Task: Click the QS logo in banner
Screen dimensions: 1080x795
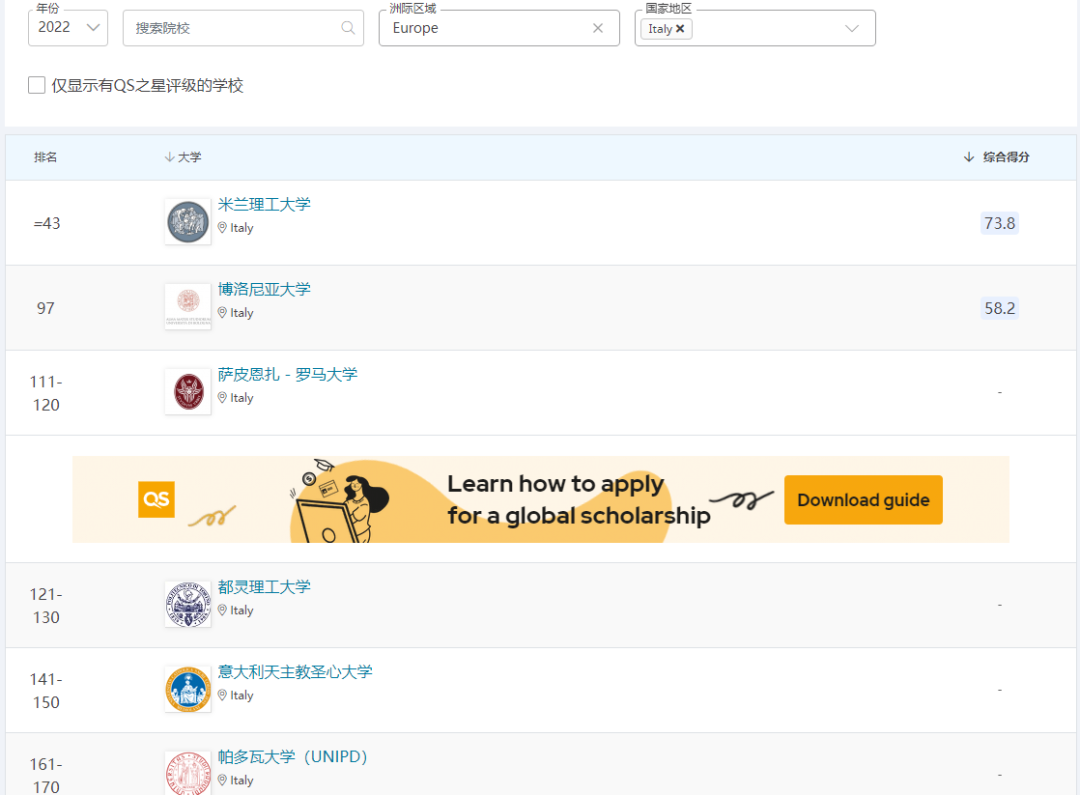Action: pyautogui.click(x=157, y=499)
